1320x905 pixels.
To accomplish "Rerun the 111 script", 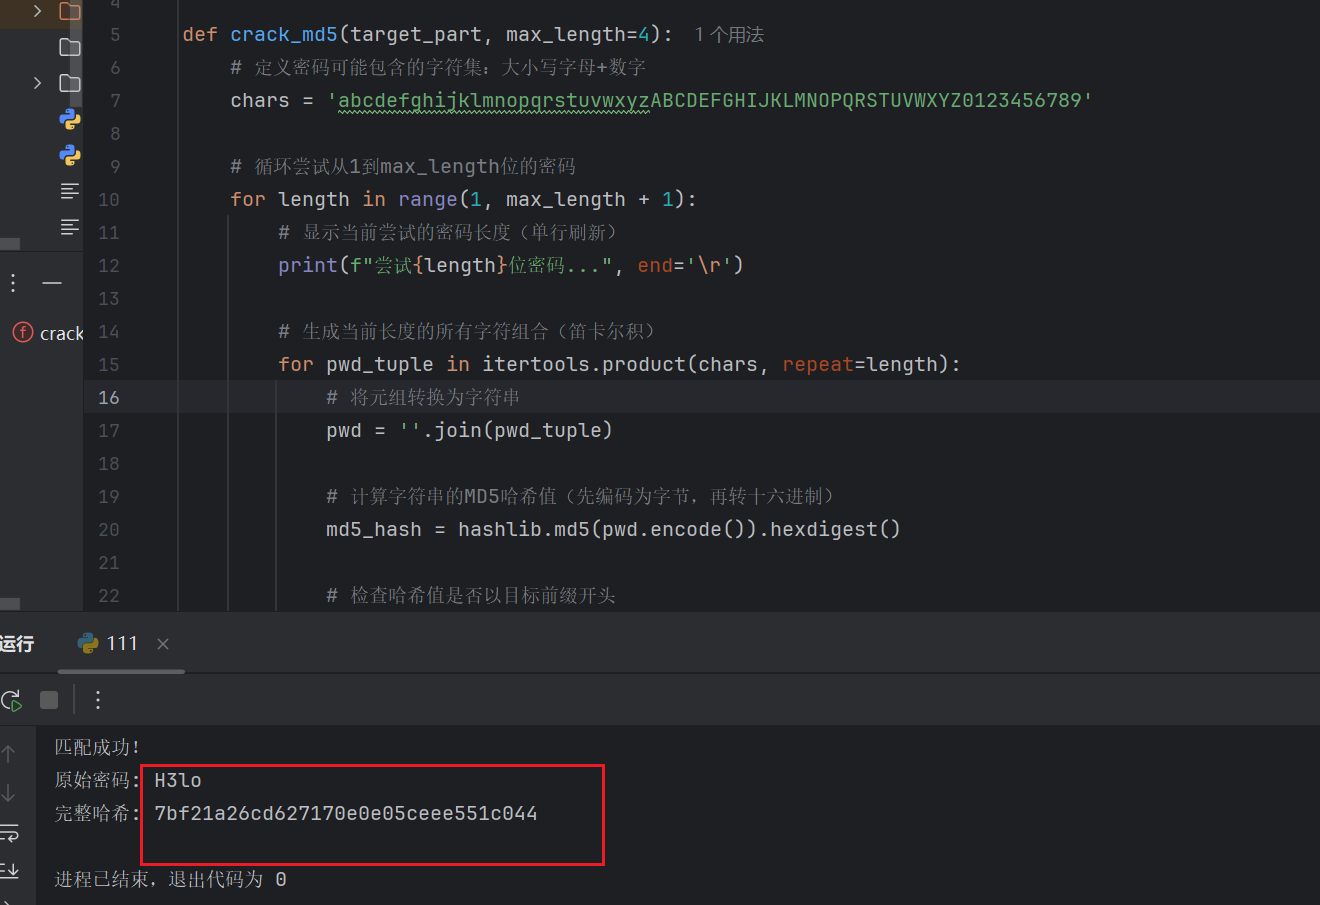I will pos(12,700).
